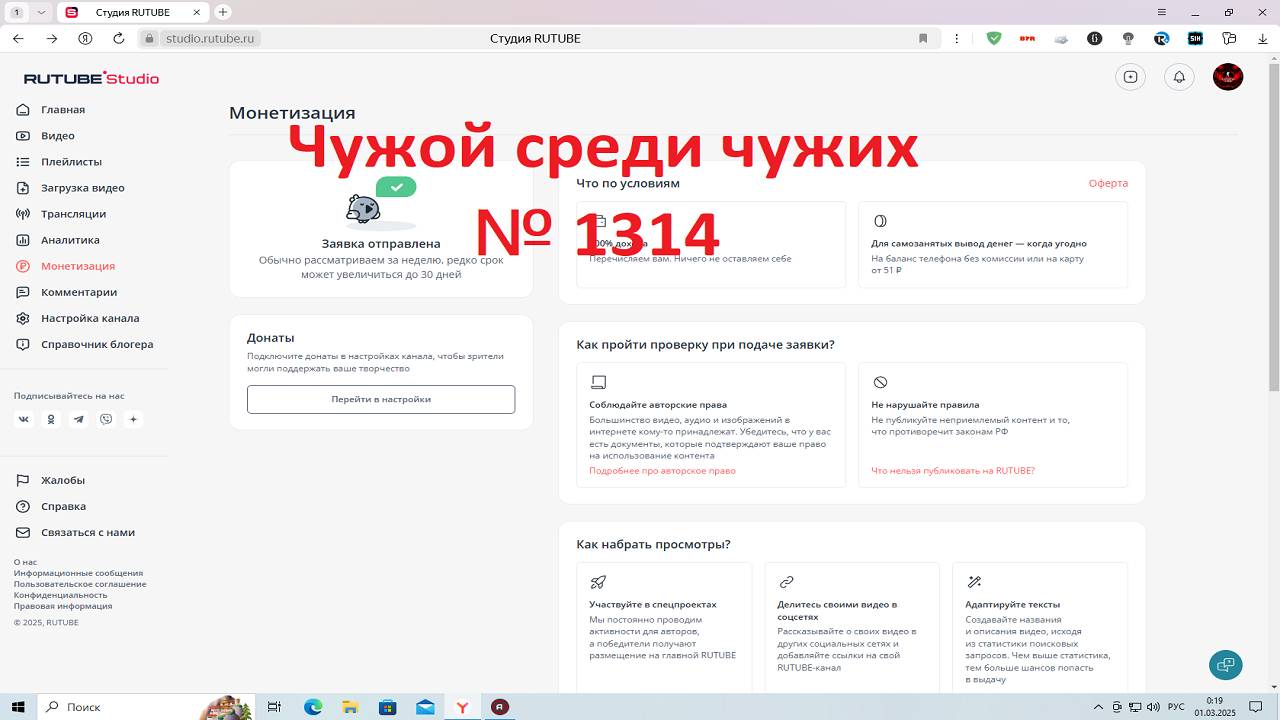Image resolution: width=1280 pixels, height=720 pixels.
Task: Click the studio.rutube.ru address field
Action: (210, 38)
